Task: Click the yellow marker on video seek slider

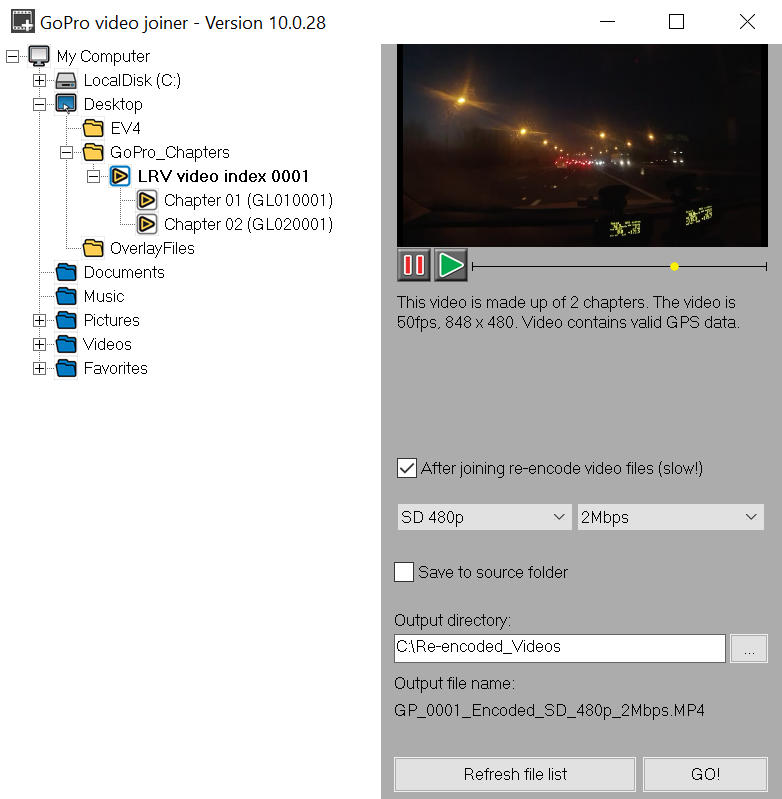Action: coord(674,266)
